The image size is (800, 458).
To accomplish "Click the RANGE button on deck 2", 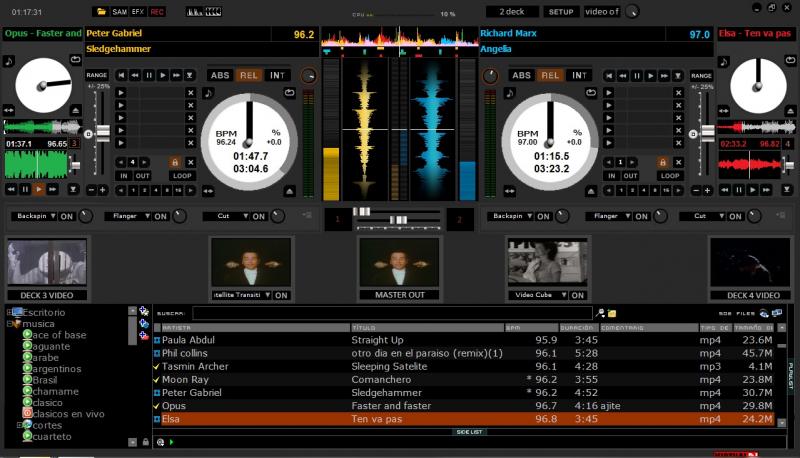I will point(701,75).
